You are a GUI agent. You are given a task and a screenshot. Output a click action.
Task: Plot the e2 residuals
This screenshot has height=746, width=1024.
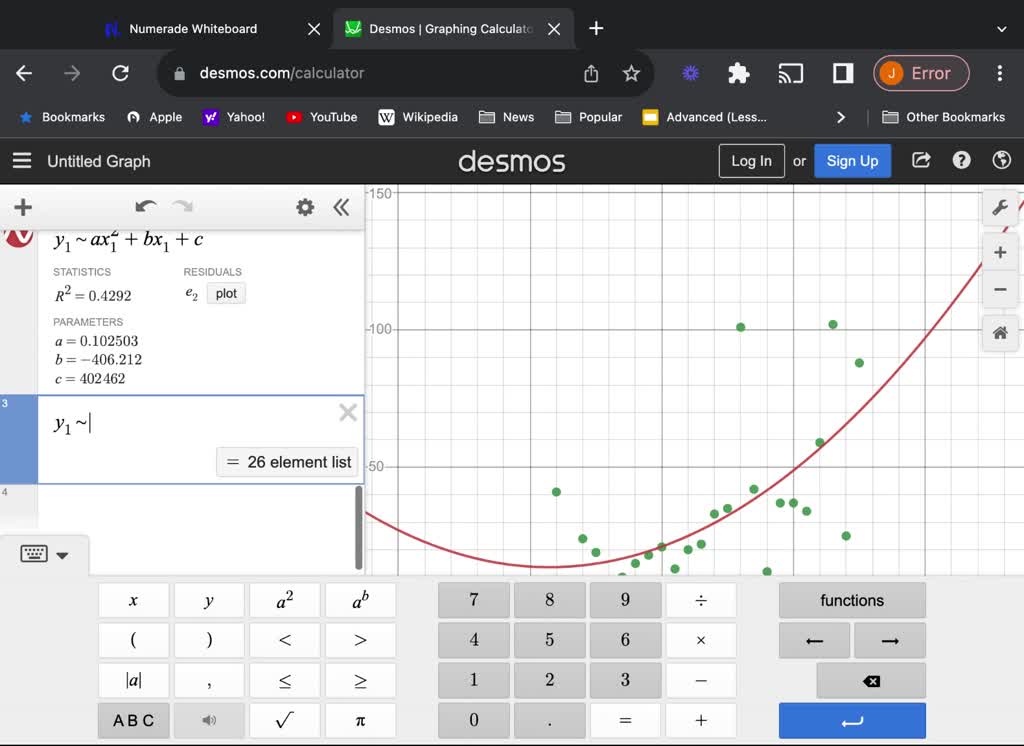[x=226, y=293]
